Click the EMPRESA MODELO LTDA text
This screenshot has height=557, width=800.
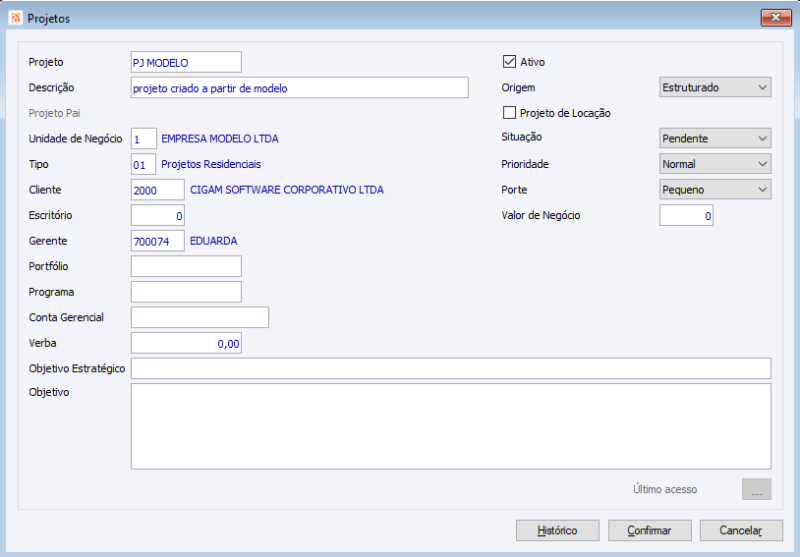point(220,139)
